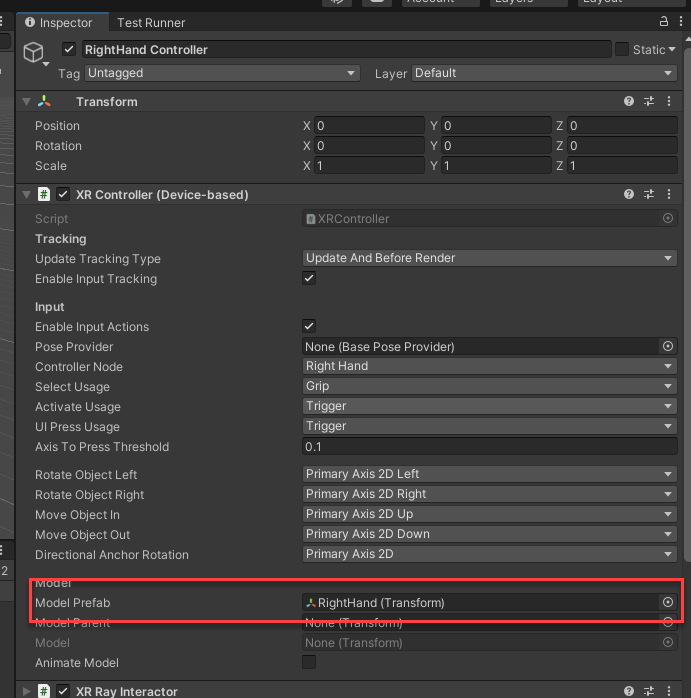Image resolution: width=691 pixels, height=698 pixels.
Task: Toggle the Inspector lock icon
Action: coord(663,21)
